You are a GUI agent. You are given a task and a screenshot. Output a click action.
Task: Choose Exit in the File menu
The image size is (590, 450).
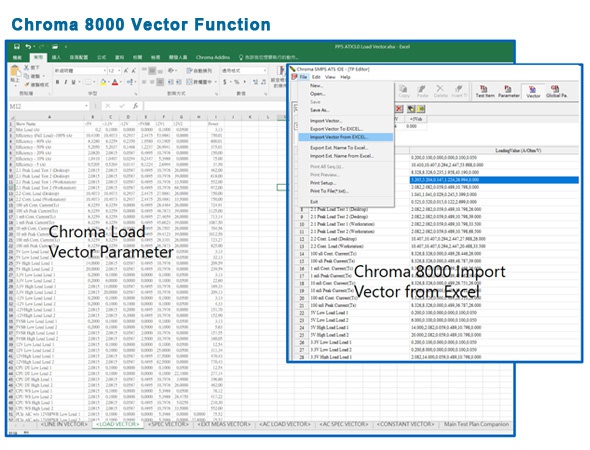pos(314,202)
